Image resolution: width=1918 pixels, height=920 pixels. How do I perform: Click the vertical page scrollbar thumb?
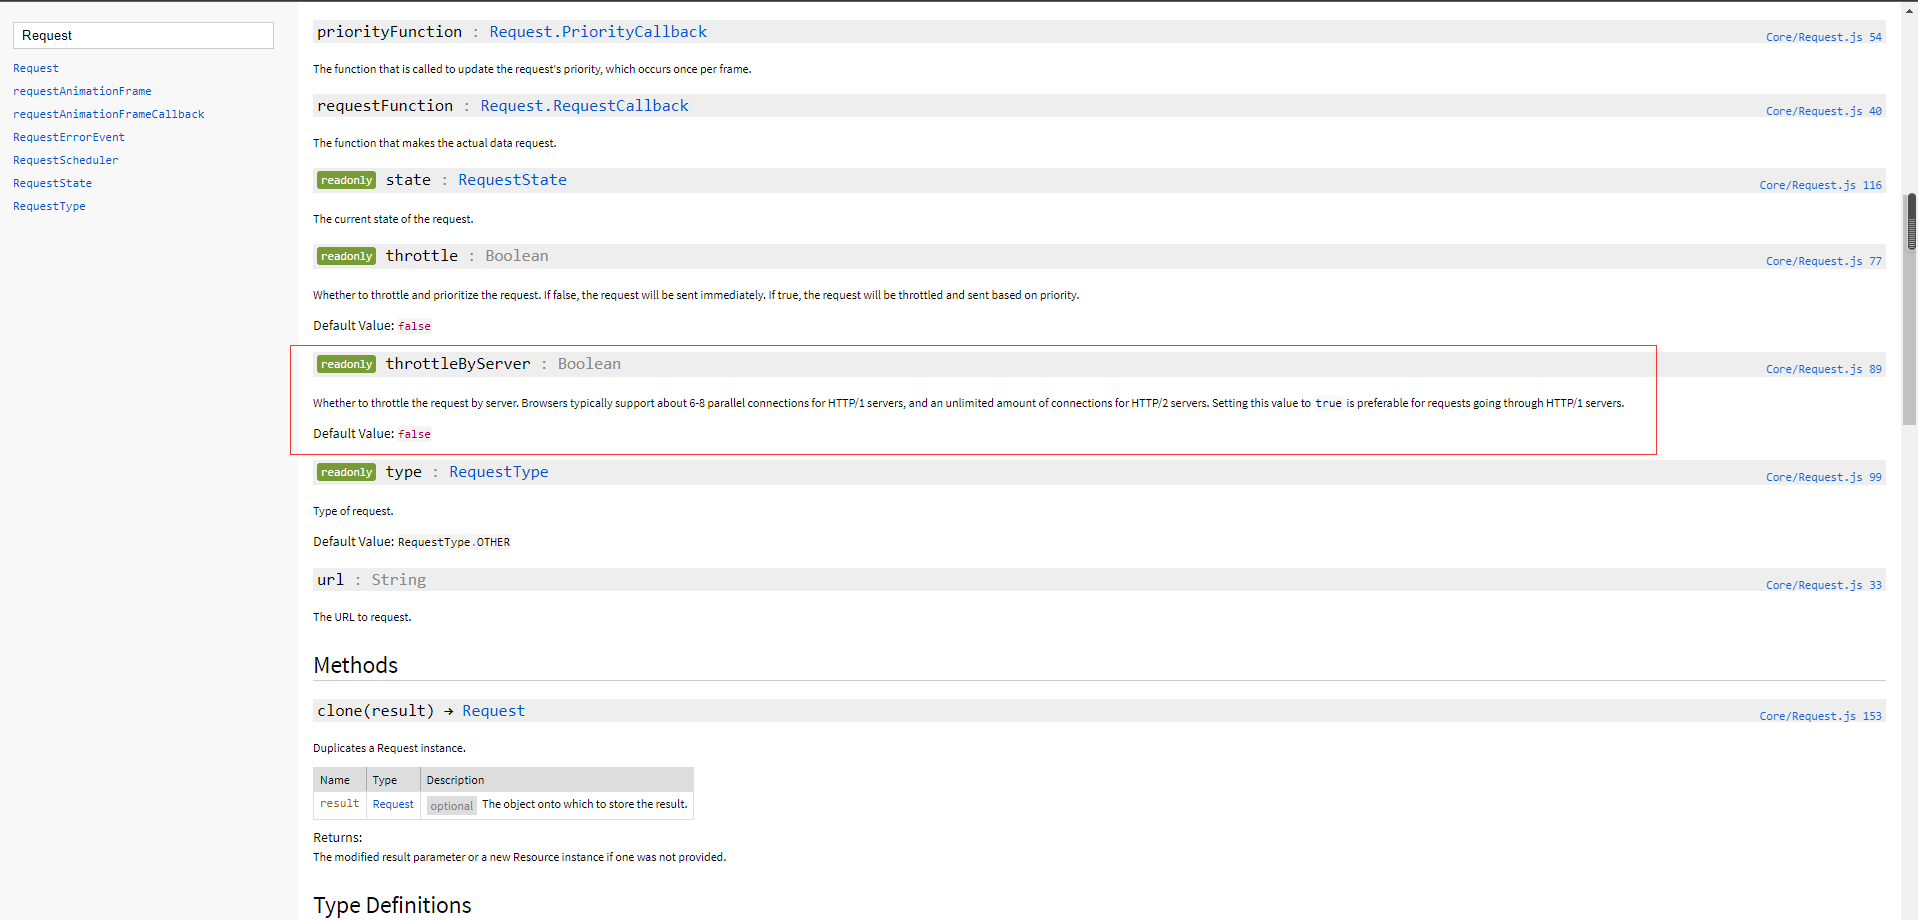[x=1911, y=222]
